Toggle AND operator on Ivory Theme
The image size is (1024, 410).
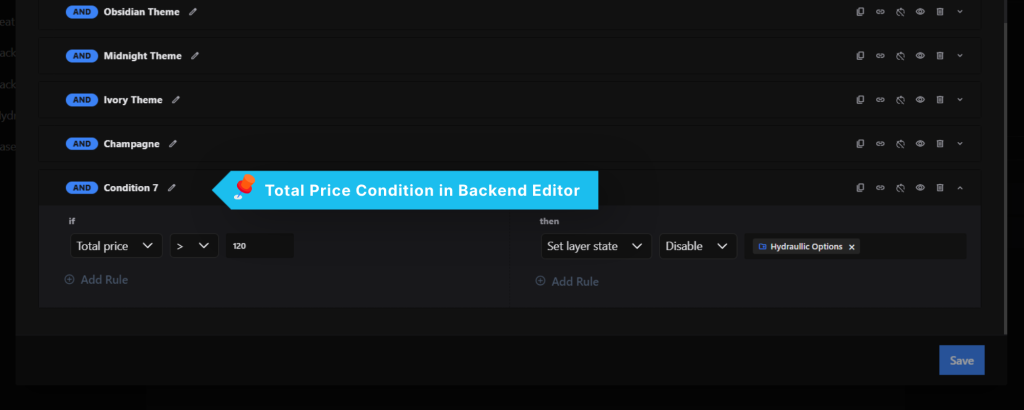pyautogui.click(x=82, y=100)
